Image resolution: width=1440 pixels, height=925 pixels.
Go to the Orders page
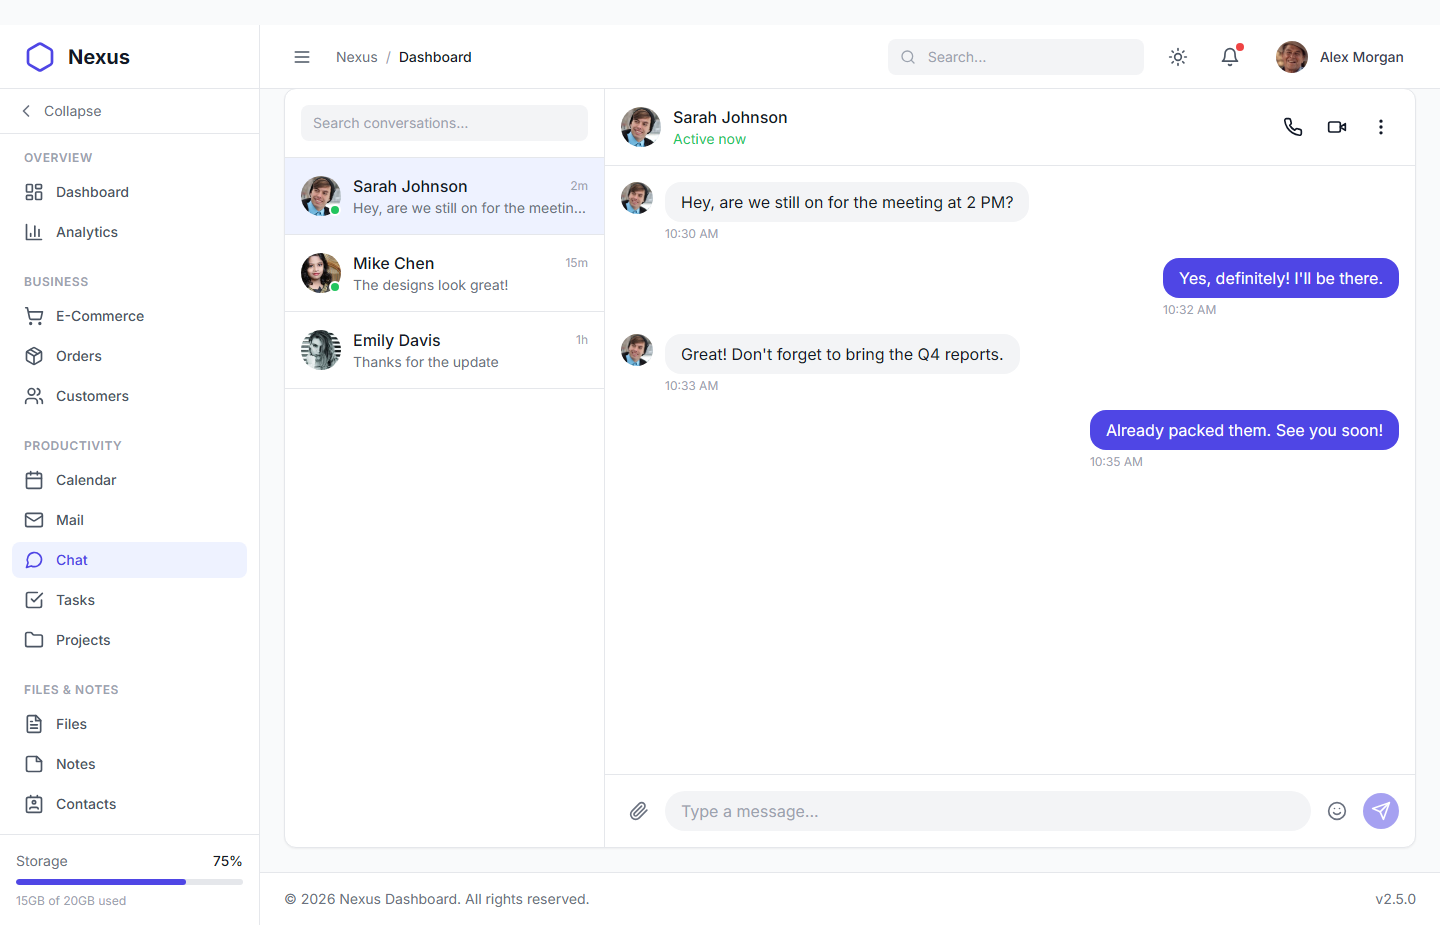(x=129, y=356)
